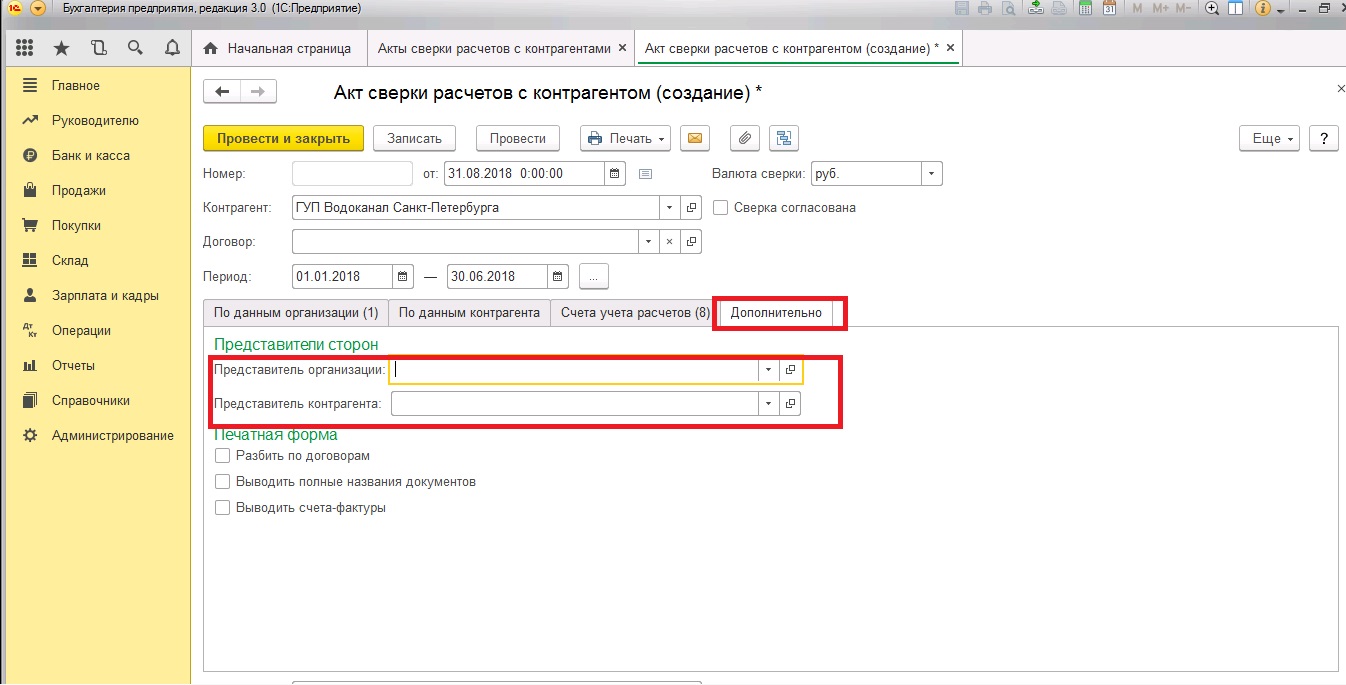Click the search magnifier icon

[135, 48]
